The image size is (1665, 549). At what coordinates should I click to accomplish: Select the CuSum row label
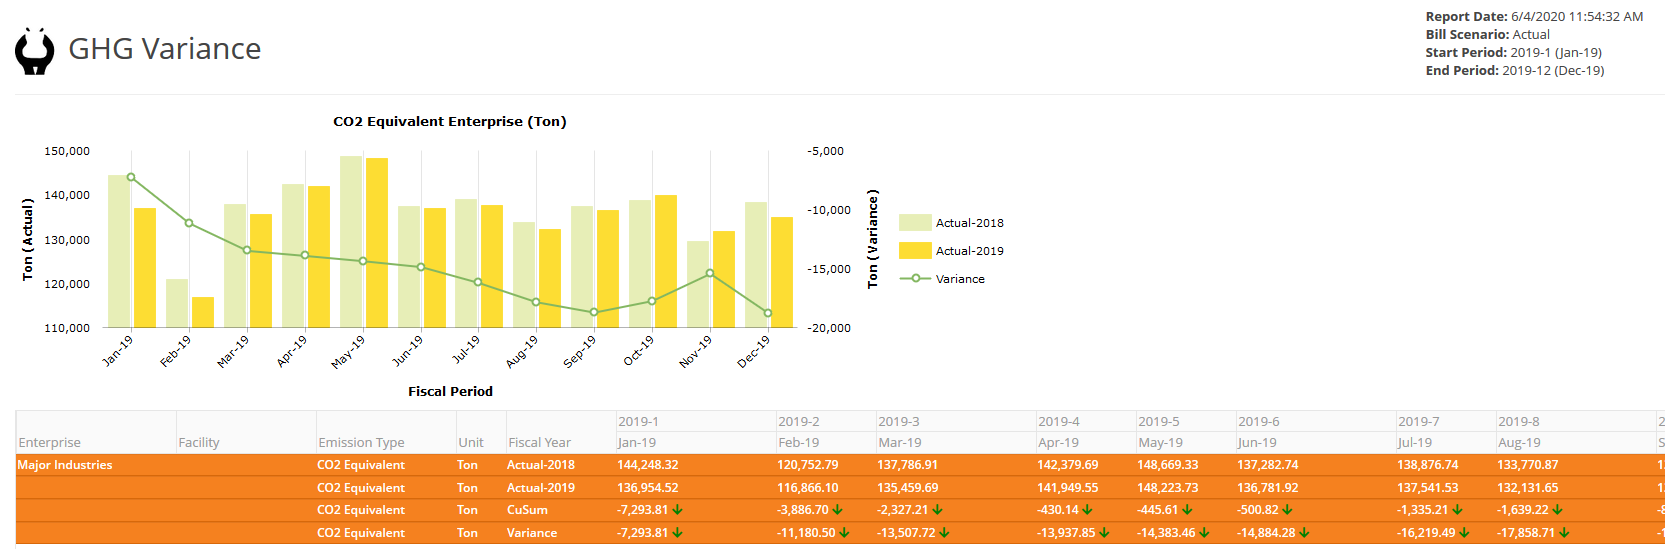[x=527, y=510]
